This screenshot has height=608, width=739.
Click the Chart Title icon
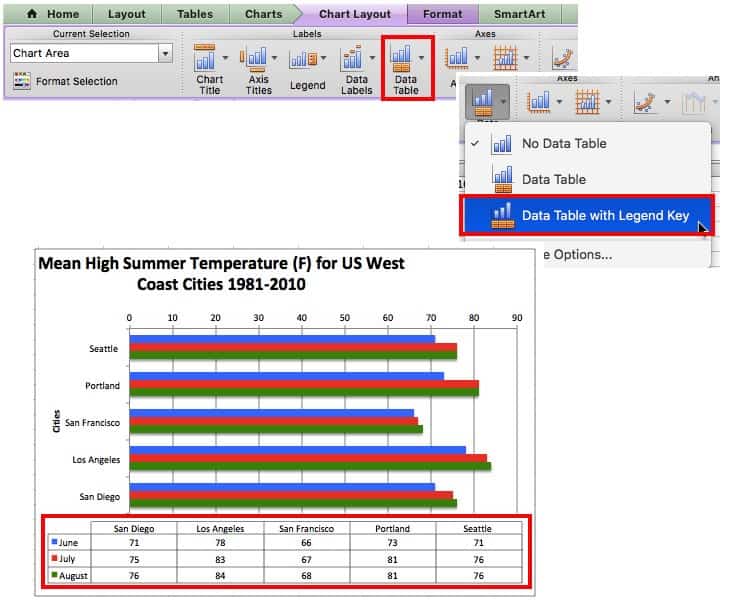[x=205, y=59]
